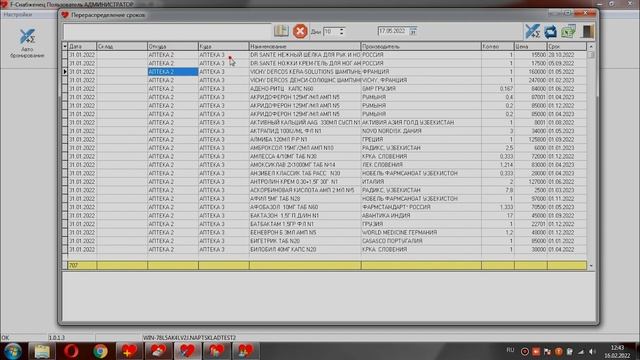The width and height of the screenshot is (640, 360).
Task: Select the VICHY DERCOS ДЕНСИ-СОЛЮШНС name cell
Action: tap(305, 80)
